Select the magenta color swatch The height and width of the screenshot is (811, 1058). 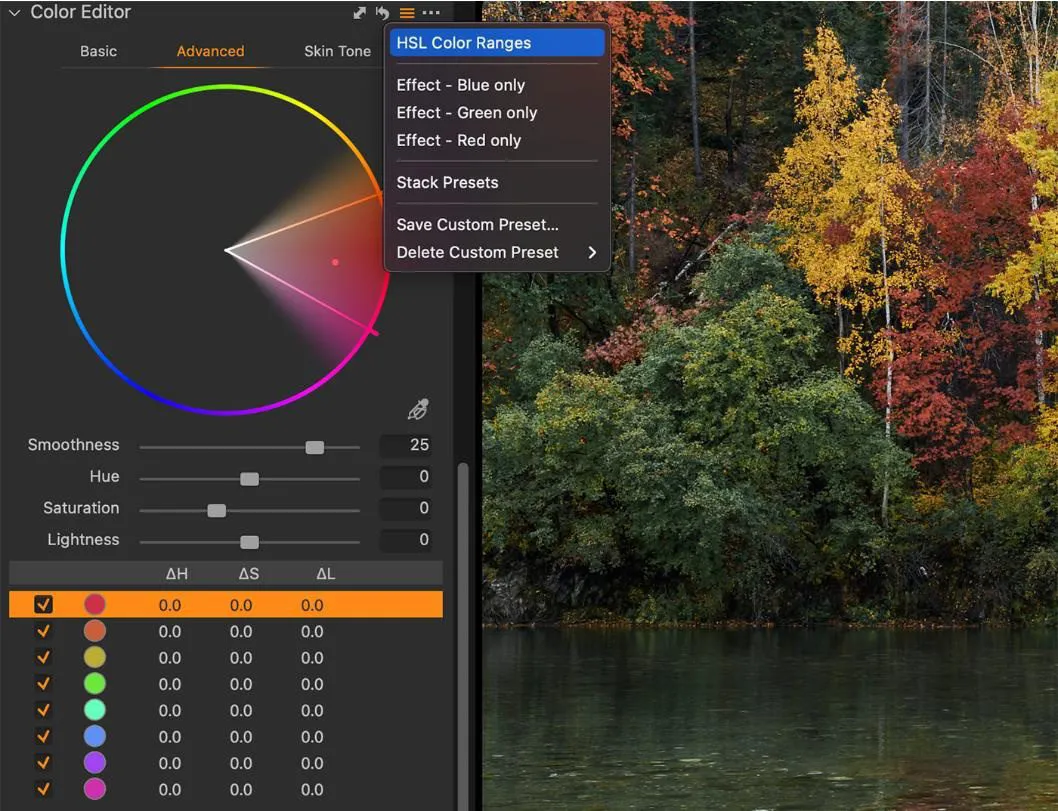tap(95, 789)
